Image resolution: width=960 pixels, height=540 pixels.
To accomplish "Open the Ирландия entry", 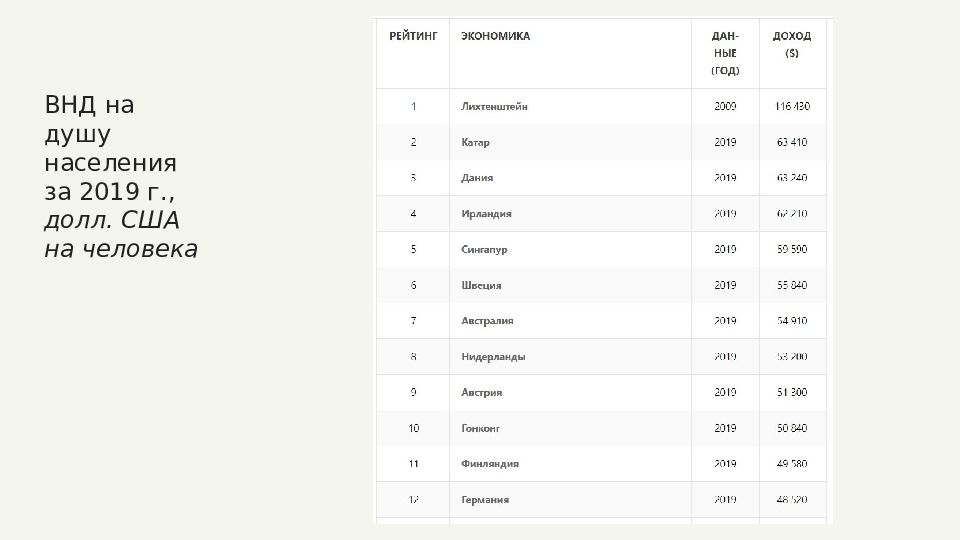I will pyautogui.click(x=486, y=214).
